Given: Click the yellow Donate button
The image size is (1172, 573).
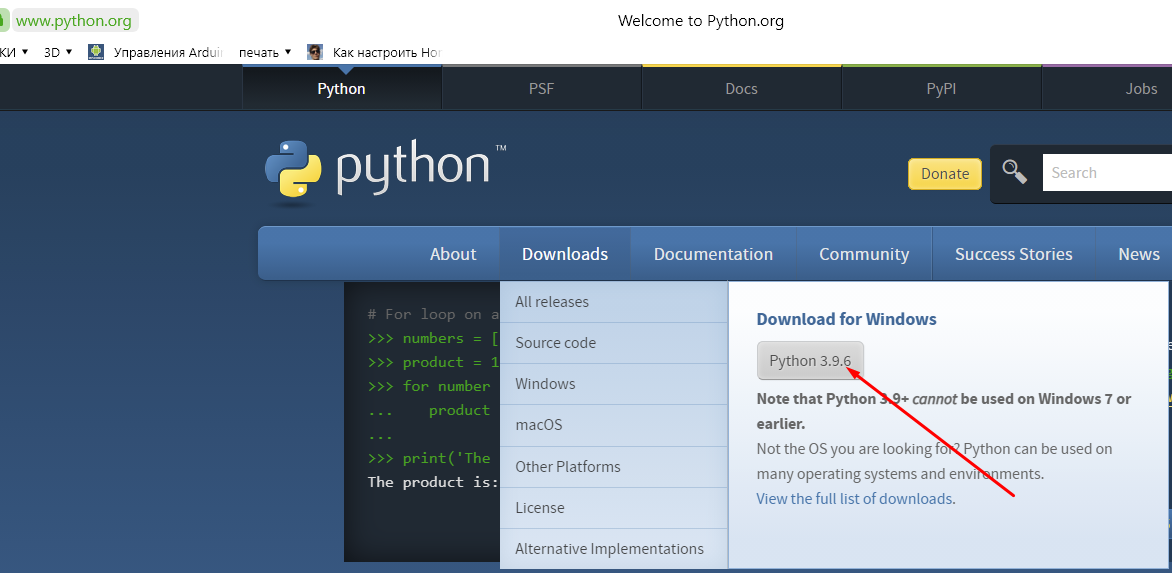Looking at the screenshot, I should point(945,173).
